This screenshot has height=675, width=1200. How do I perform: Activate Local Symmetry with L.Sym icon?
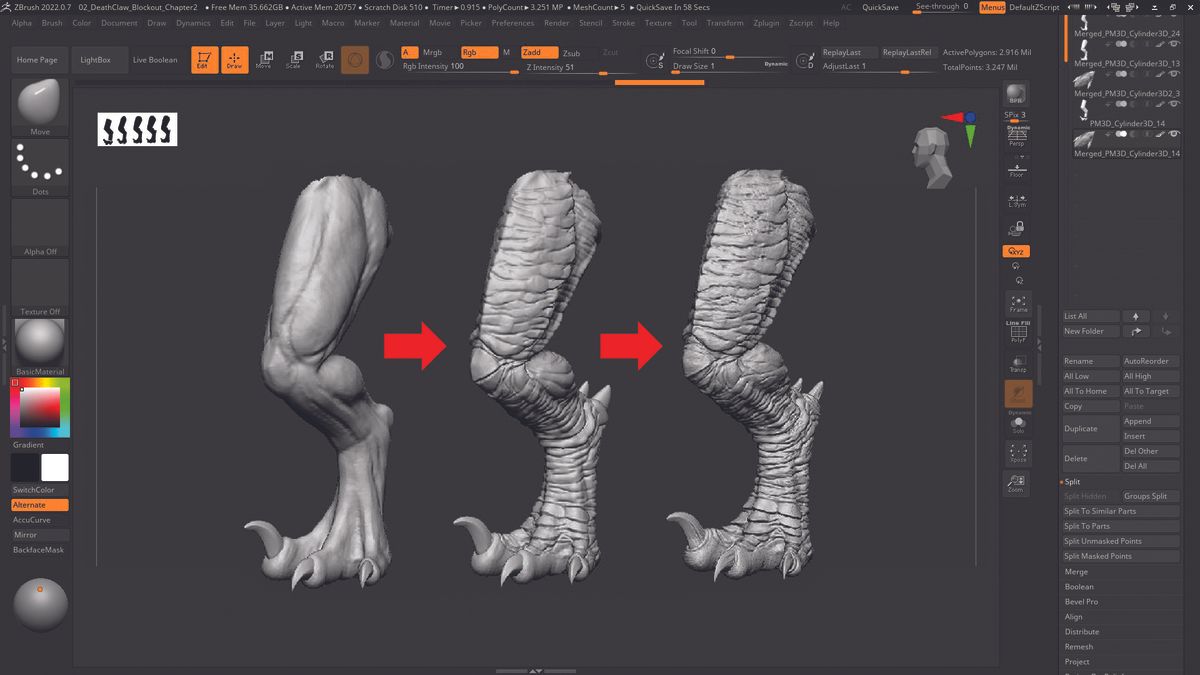(1016, 199)
